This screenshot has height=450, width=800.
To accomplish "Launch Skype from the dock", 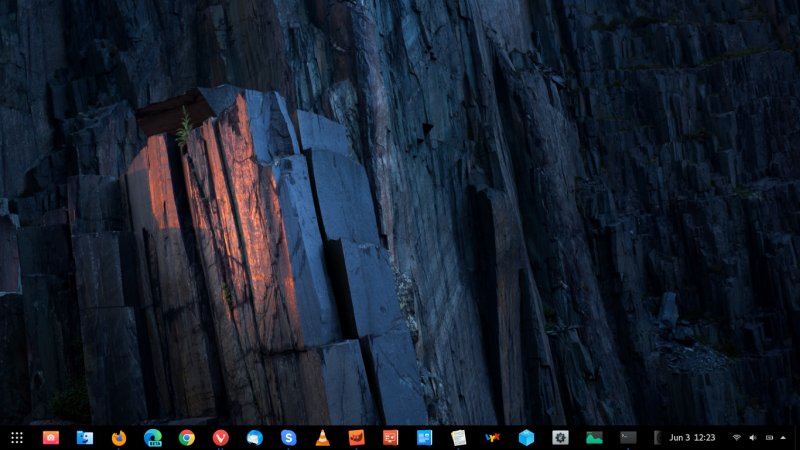I will point(288,438).
